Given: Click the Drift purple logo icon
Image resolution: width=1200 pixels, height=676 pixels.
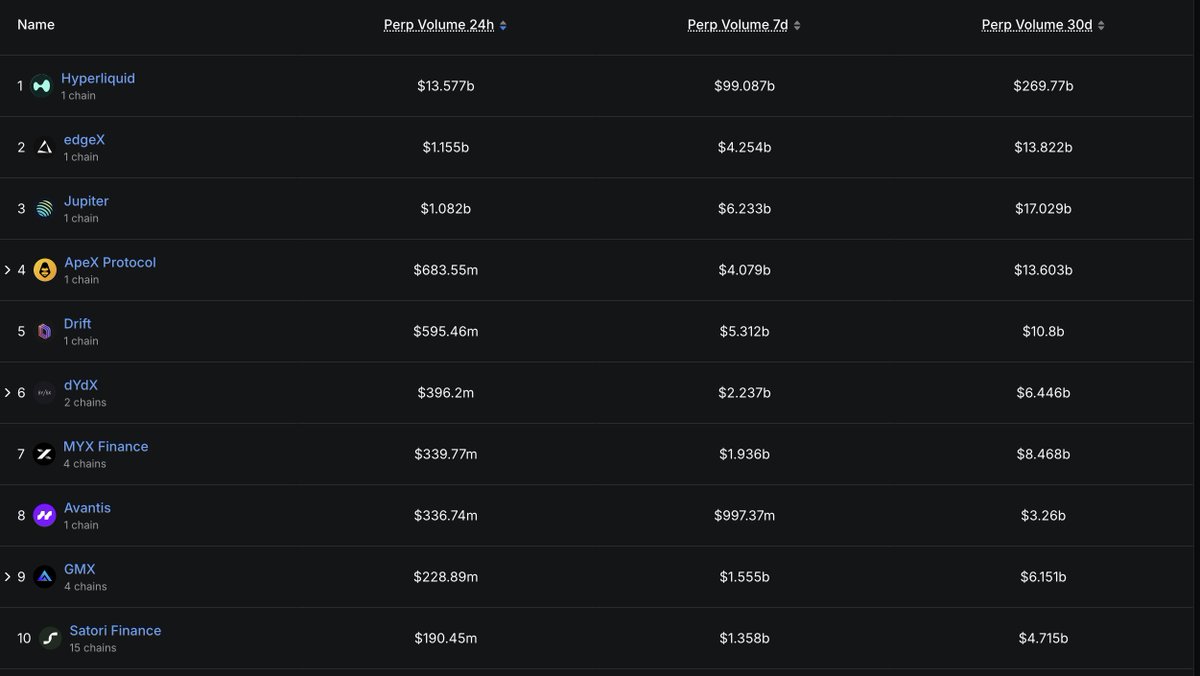Looking at the screenshot, I should click(x=44, y=331).
